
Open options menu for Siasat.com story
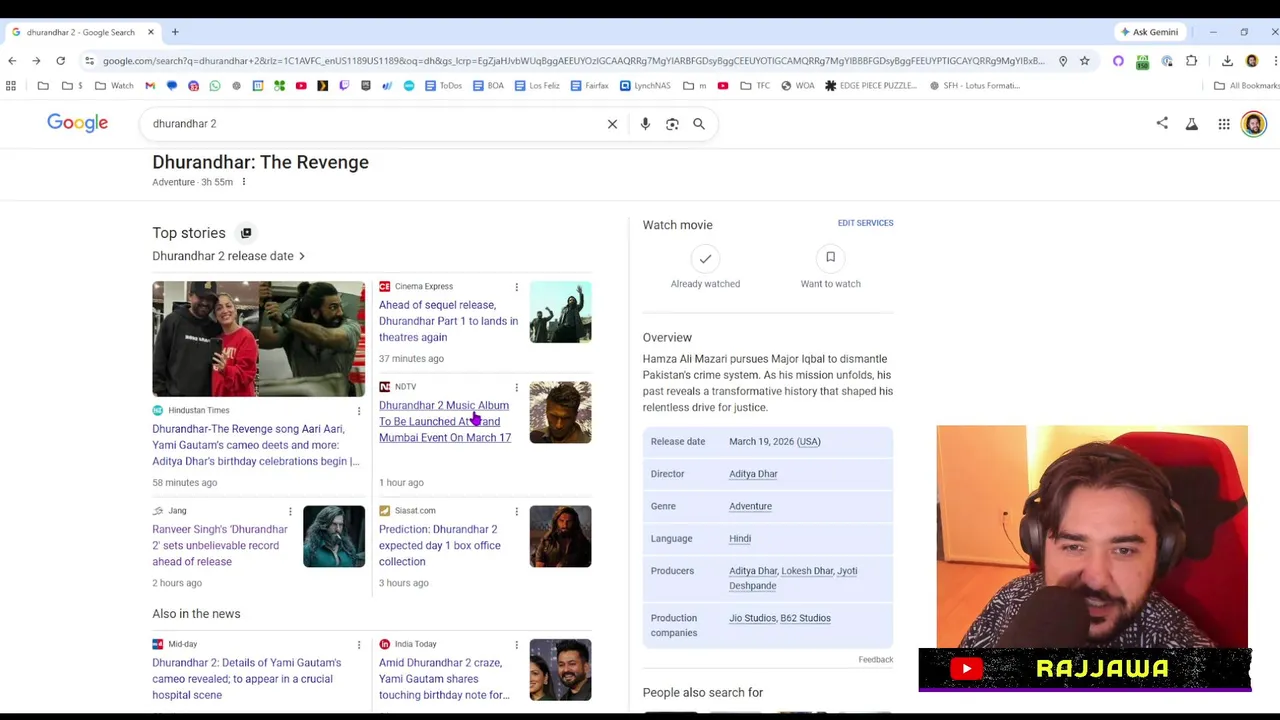tap(517, 511)
